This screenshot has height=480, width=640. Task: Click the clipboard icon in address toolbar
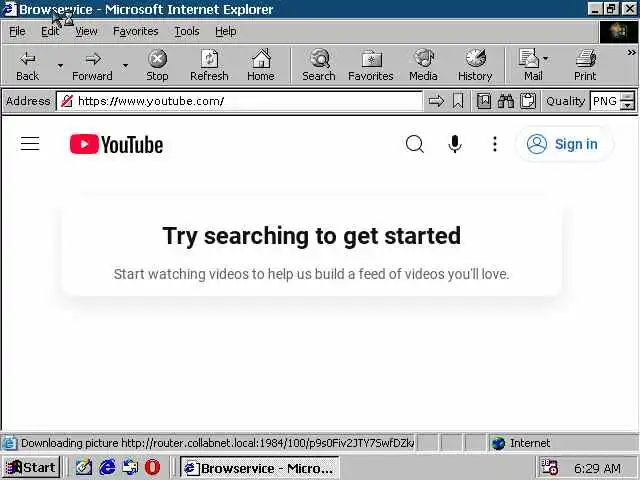pos(528,101)
